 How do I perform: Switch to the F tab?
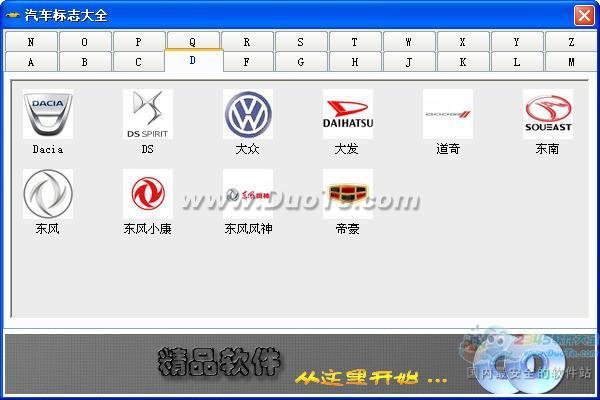(x=247, y=62)
